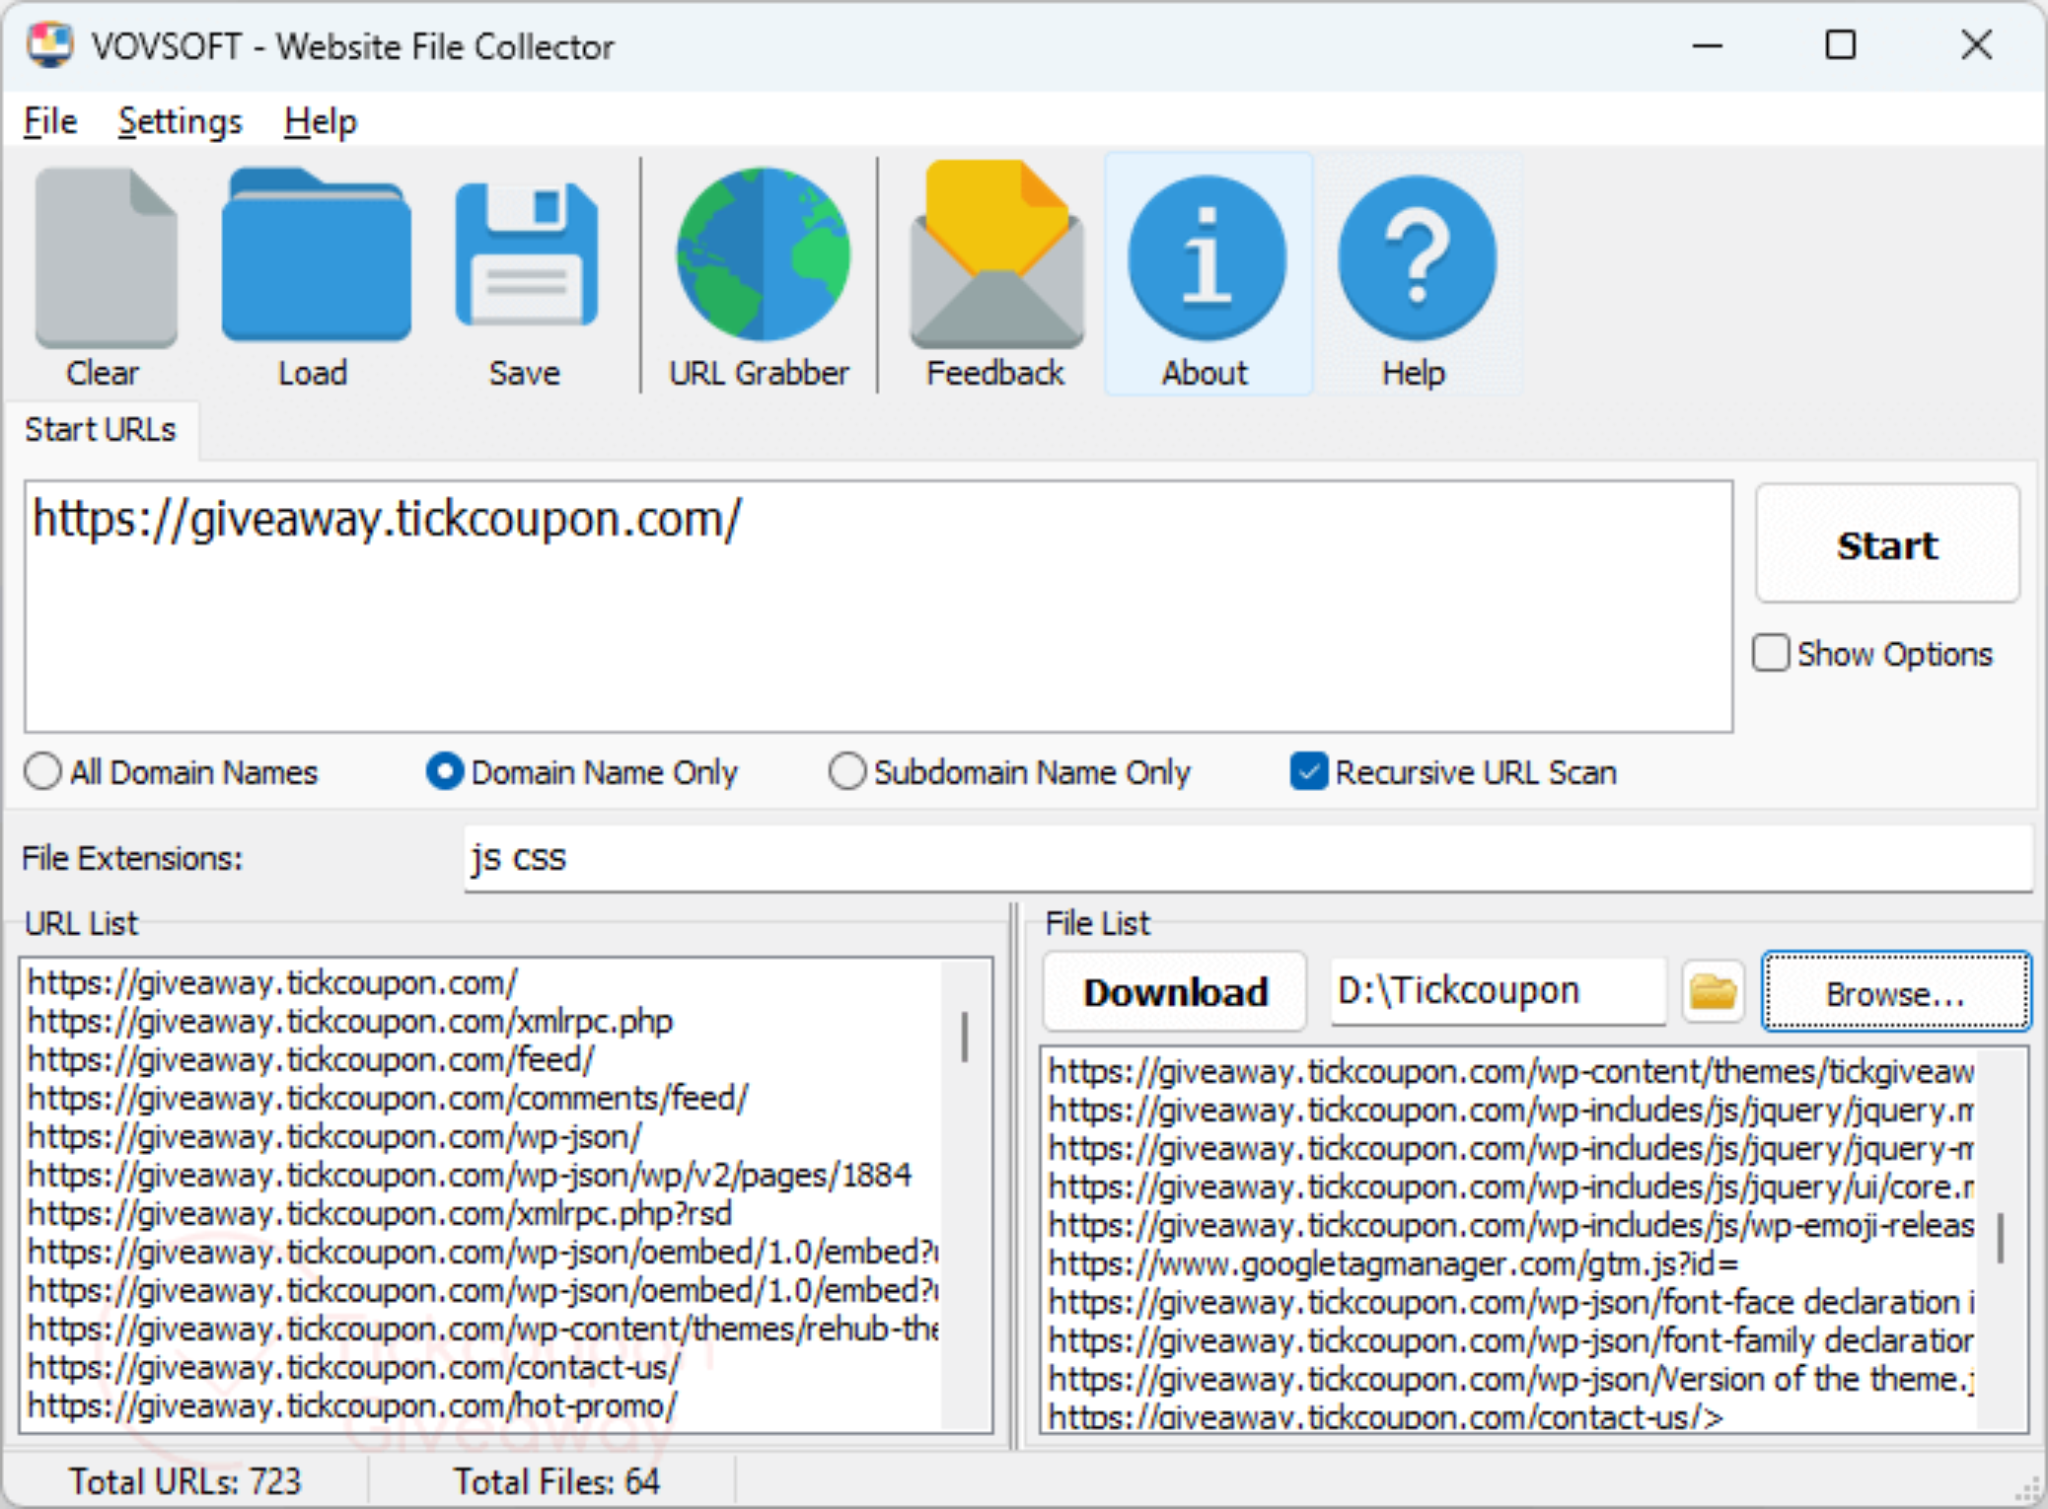Open the Settings menu
The height and width of the screenshot is (1509, 2048).
[x=180, y=122]
